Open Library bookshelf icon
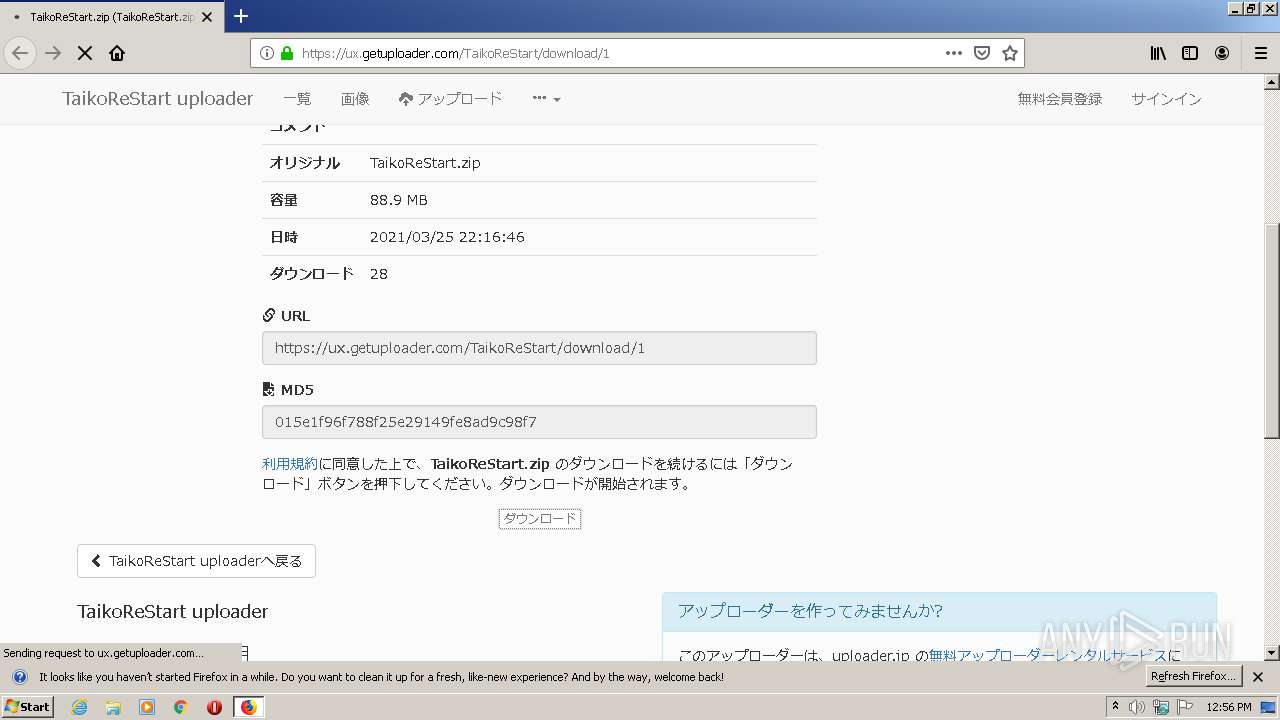1280x720 pixels. 1158,53
